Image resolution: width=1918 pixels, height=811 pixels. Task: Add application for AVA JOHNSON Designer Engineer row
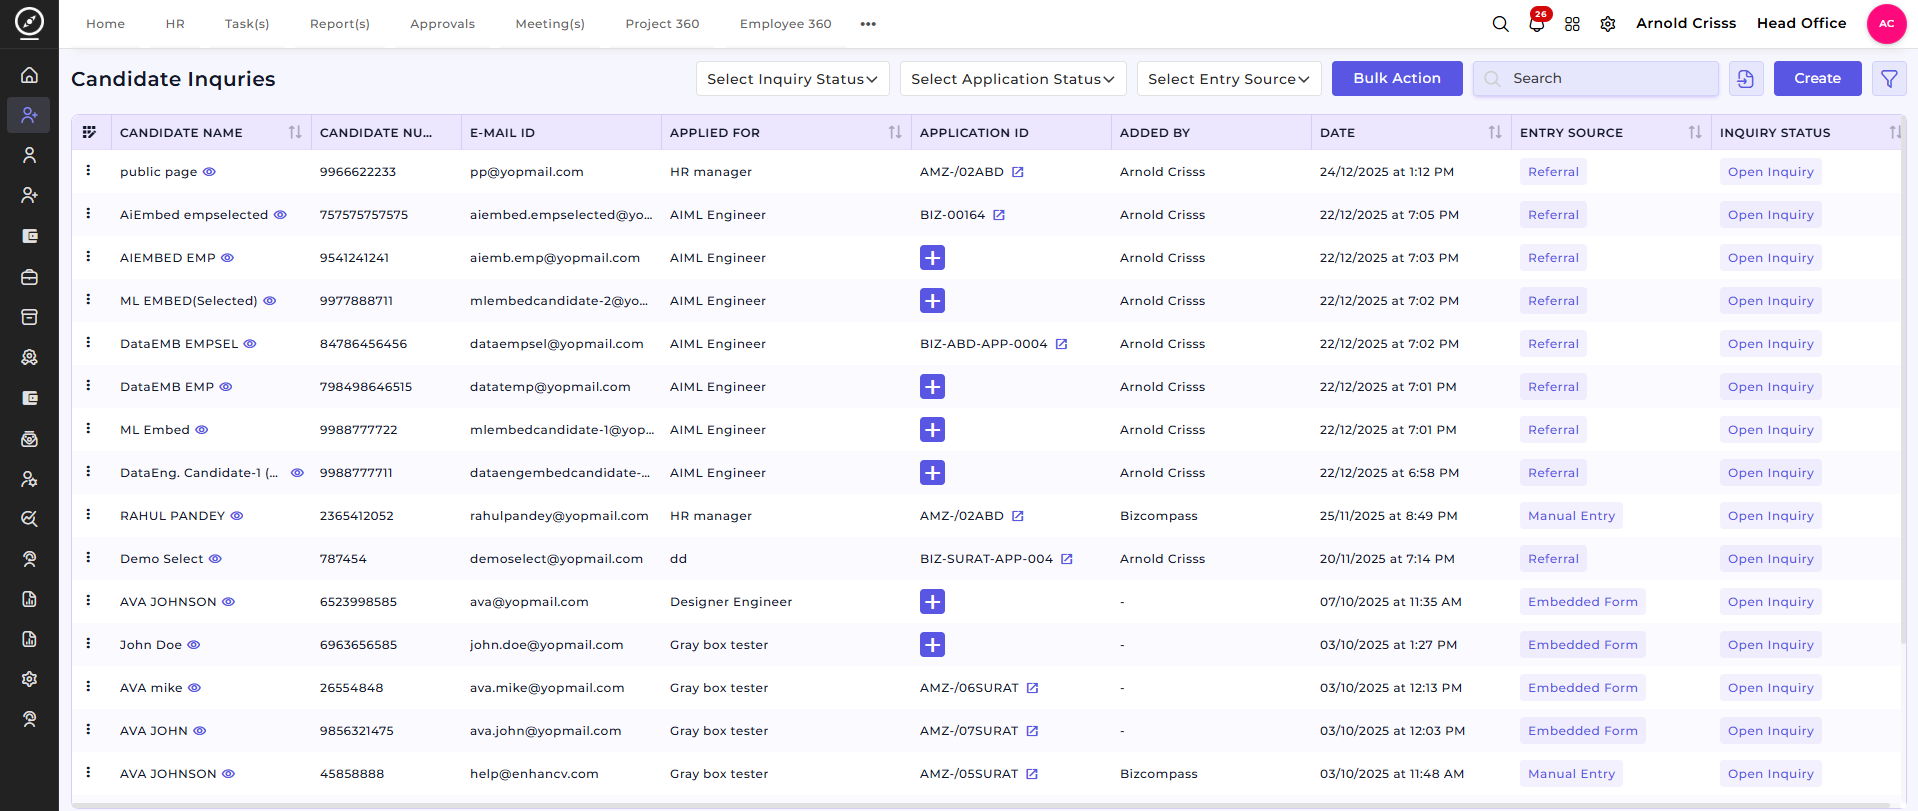932,602
